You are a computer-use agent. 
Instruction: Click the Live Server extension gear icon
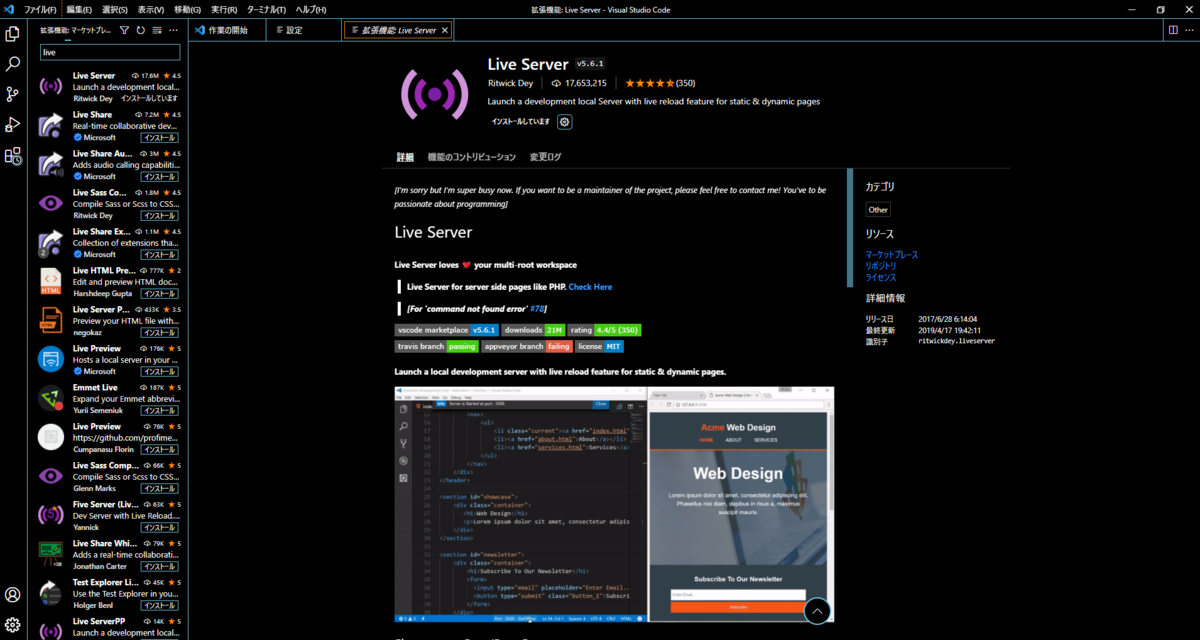[565, 122]
